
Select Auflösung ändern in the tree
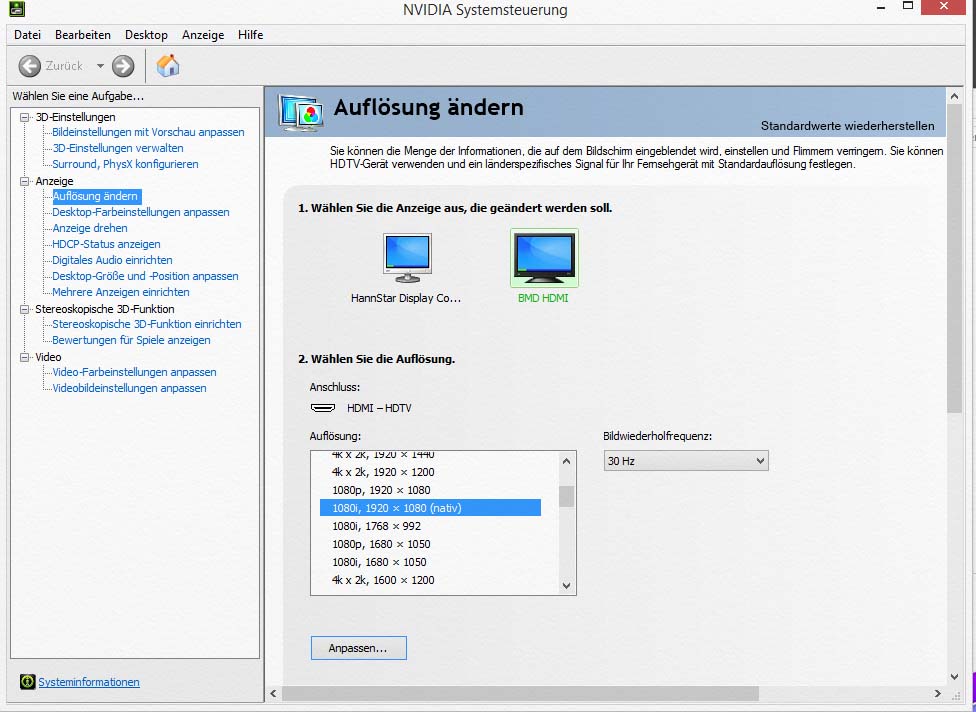pos(95,196)
